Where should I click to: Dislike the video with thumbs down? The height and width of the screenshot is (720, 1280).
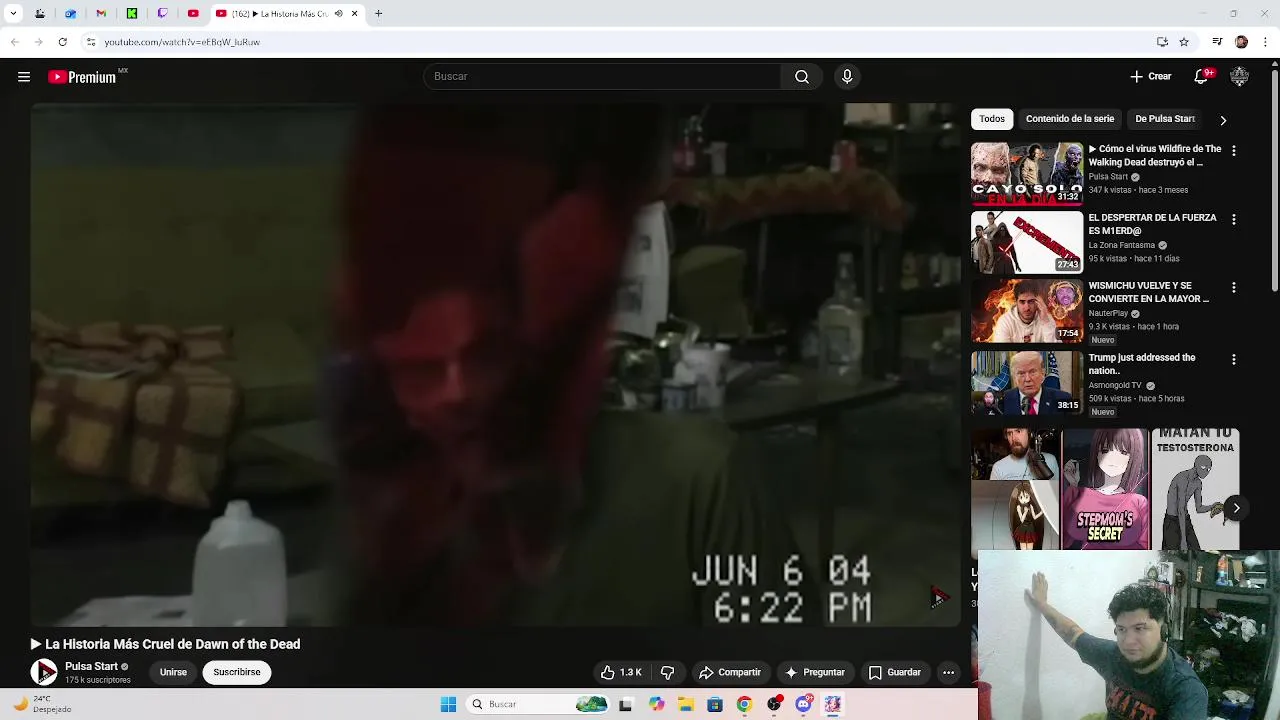tap(668, 673)
